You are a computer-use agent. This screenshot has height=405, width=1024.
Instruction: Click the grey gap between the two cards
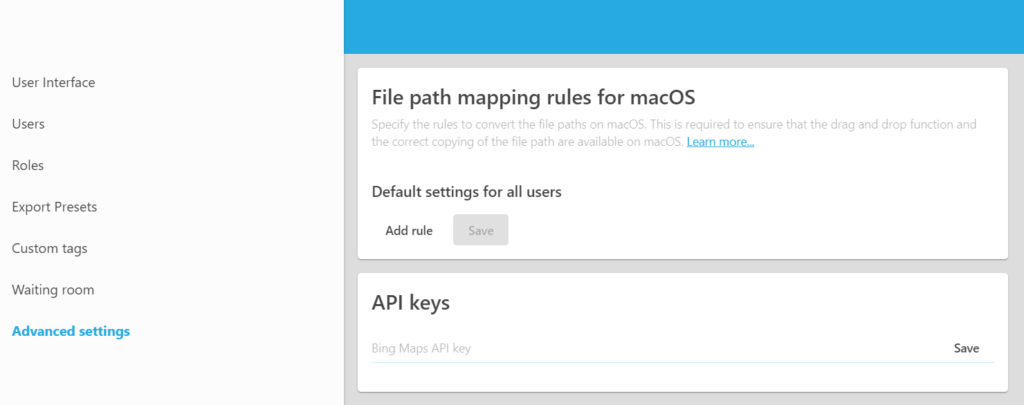coord(682,266)
